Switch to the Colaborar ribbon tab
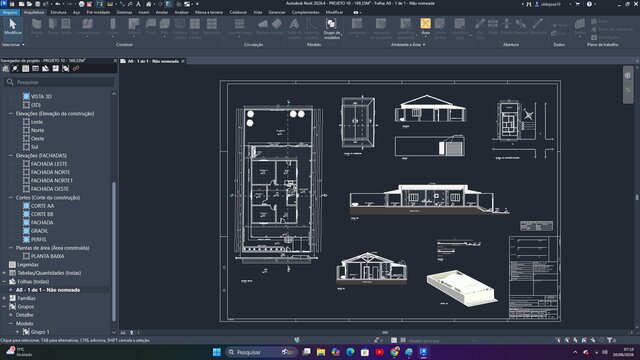This screenshot has width=640, height=360. 238,12
